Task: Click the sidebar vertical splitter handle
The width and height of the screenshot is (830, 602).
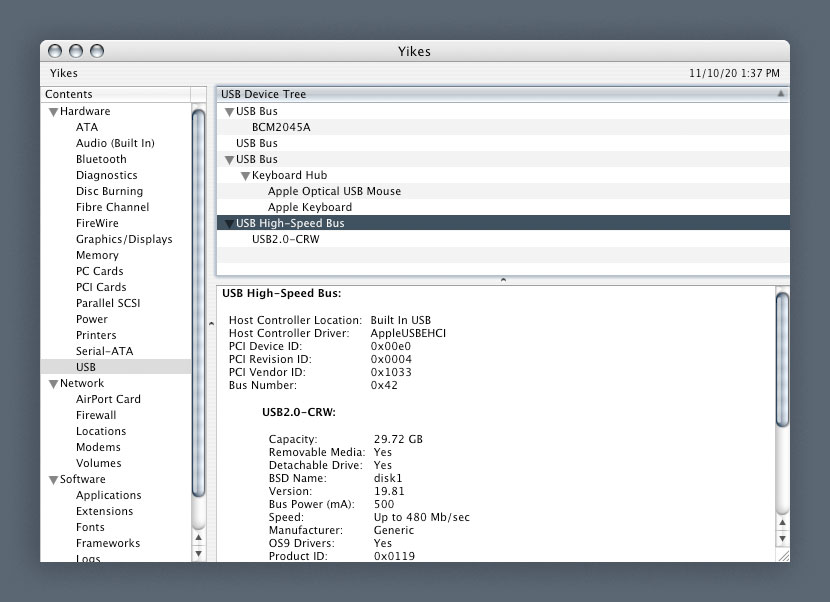Action: pos(211,323)
